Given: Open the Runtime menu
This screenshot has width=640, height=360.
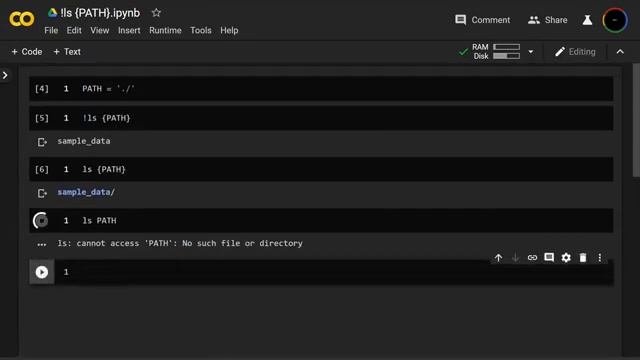Looking at the screenshot, I should (x=165, y=30).
